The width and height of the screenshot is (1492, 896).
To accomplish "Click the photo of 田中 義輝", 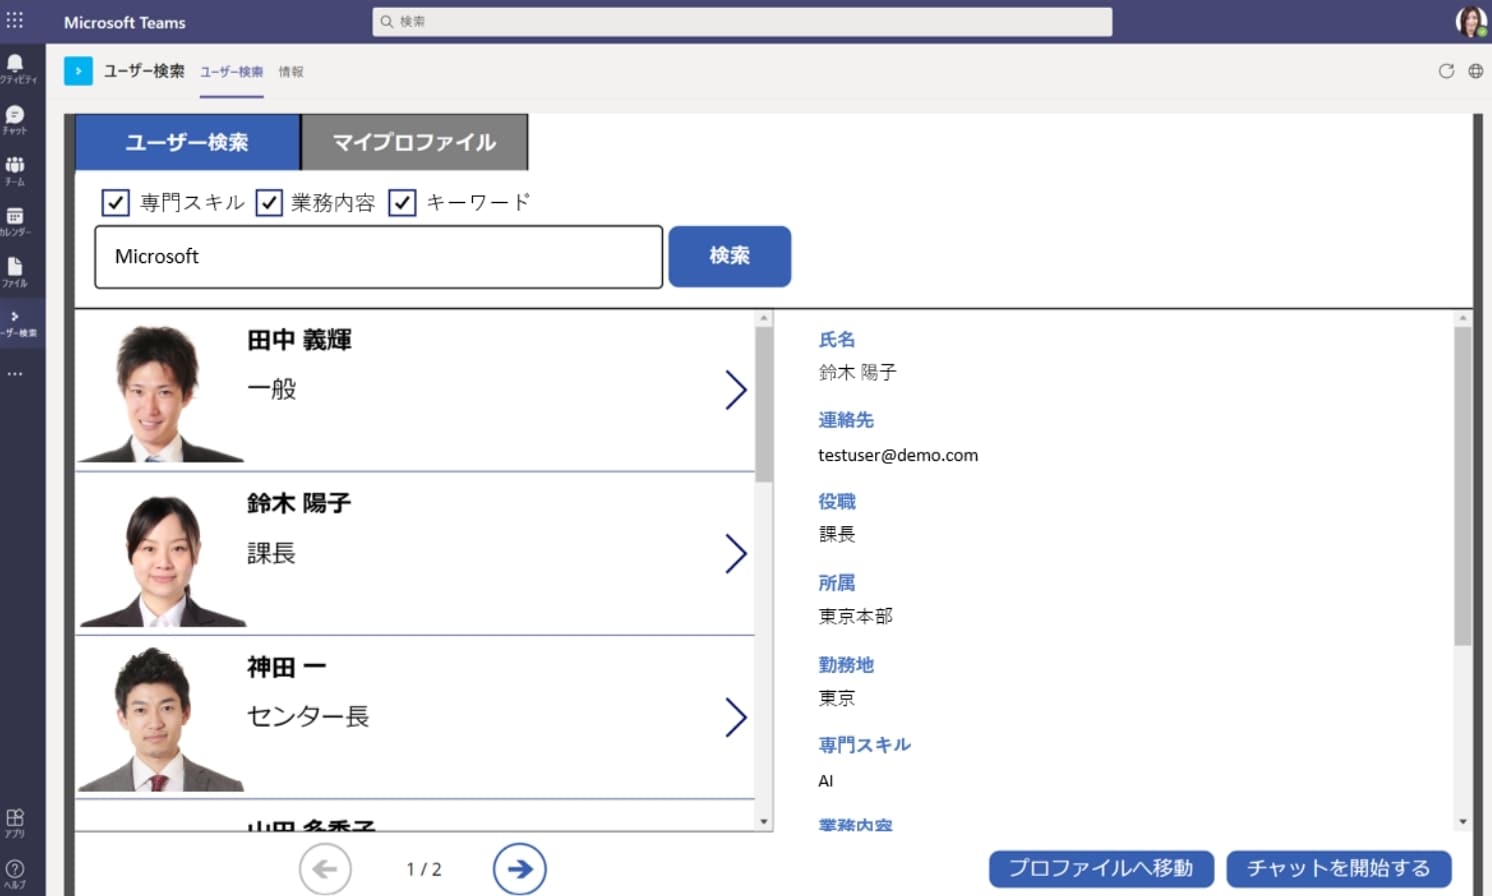I will (x=160, y=393).
